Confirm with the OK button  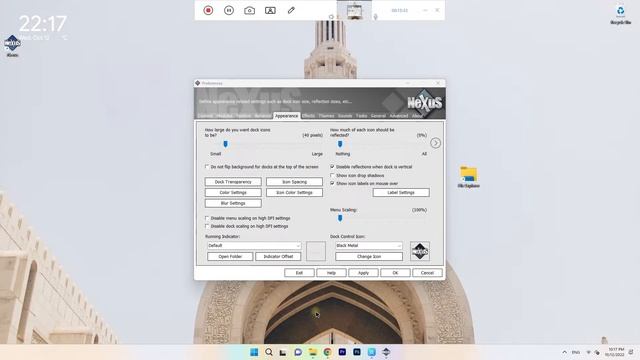click(x=395, y=273)
